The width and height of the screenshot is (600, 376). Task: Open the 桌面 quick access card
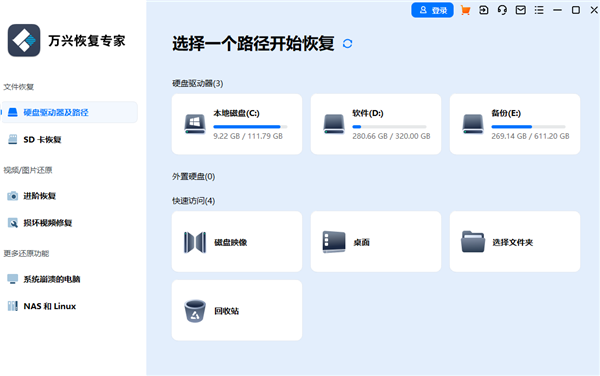[376, 241]
